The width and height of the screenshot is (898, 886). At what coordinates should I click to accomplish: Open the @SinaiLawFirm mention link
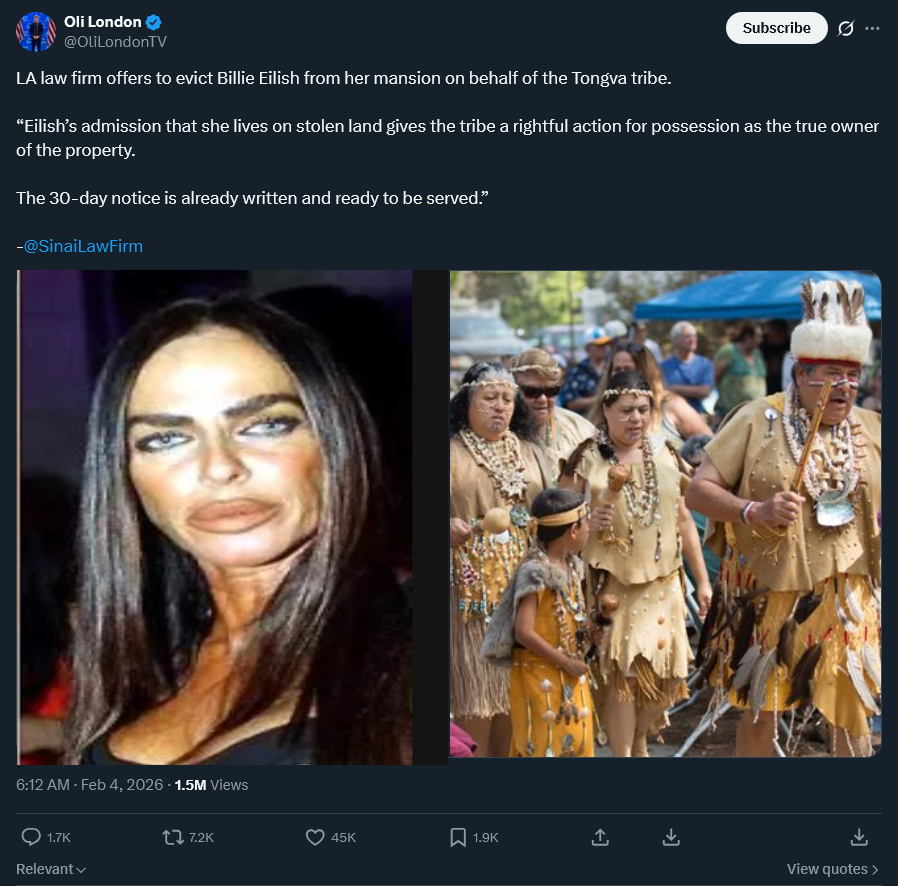click(x=83, y=246)
